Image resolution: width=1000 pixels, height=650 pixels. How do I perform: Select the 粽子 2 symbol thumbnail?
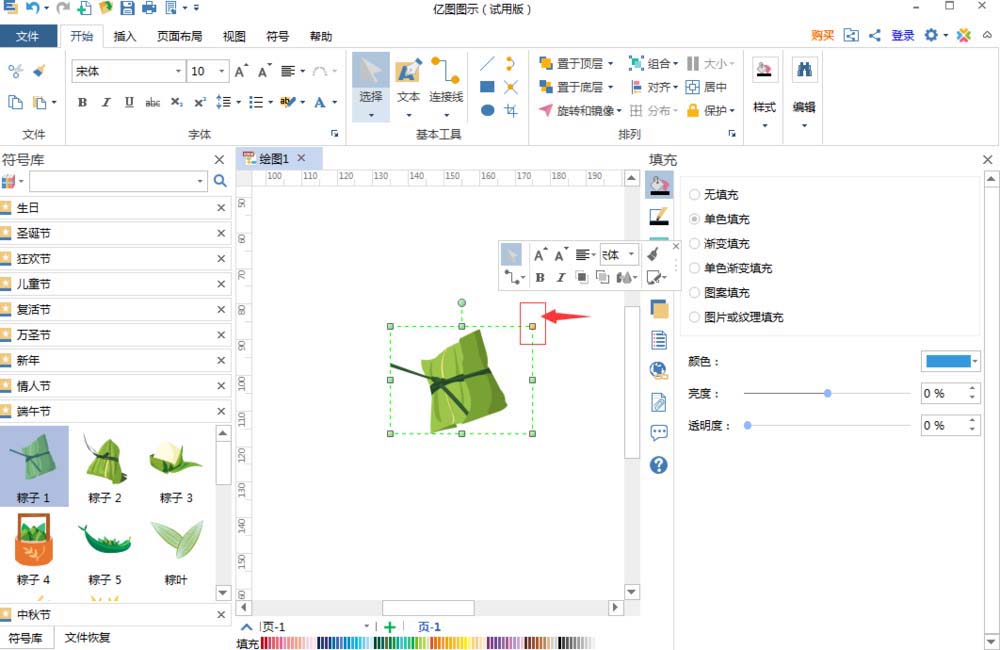[105, 466]
